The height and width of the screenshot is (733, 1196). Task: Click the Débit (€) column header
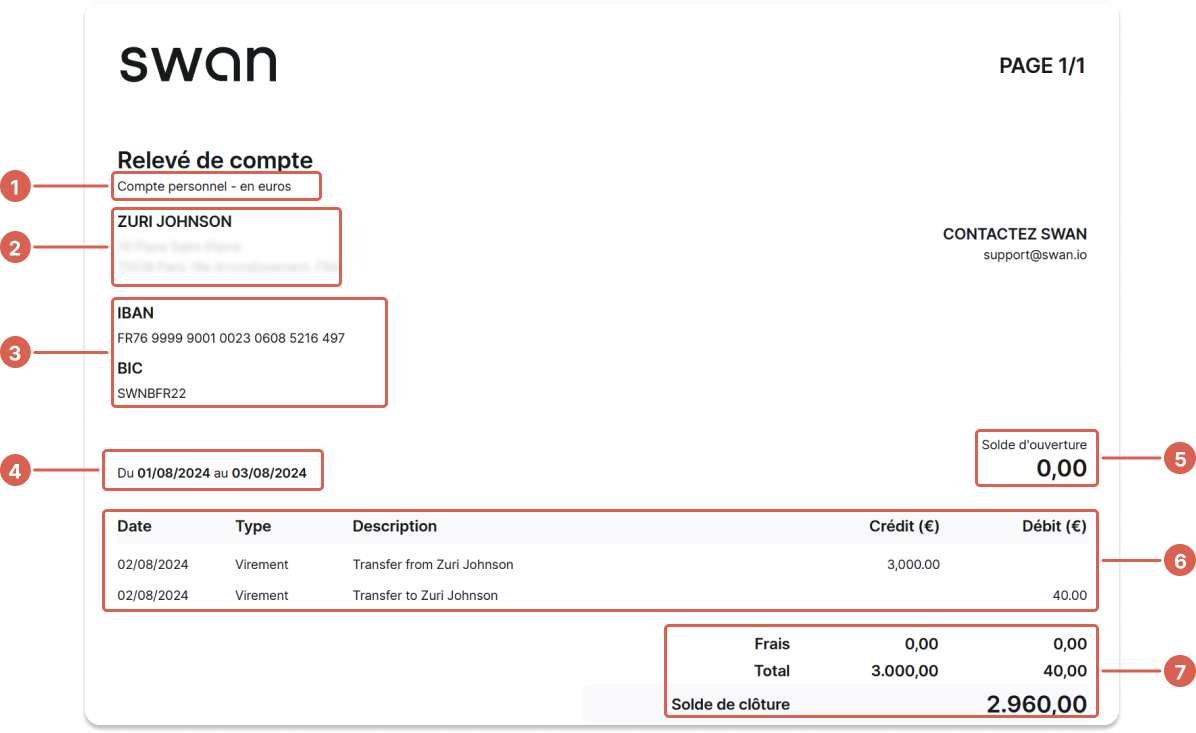pos(1054,526)
